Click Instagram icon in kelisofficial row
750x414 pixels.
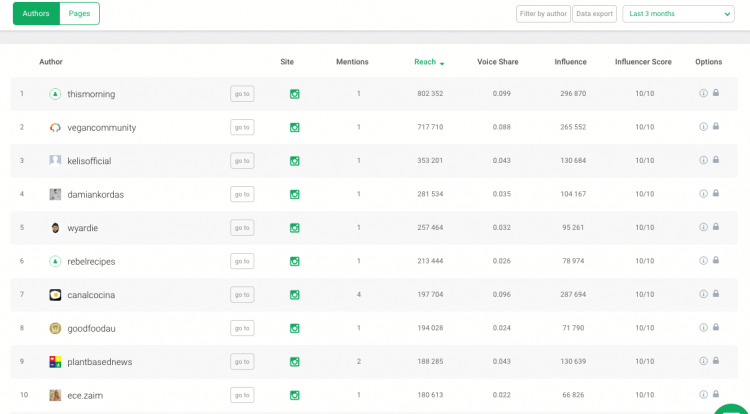click(295, 161)
